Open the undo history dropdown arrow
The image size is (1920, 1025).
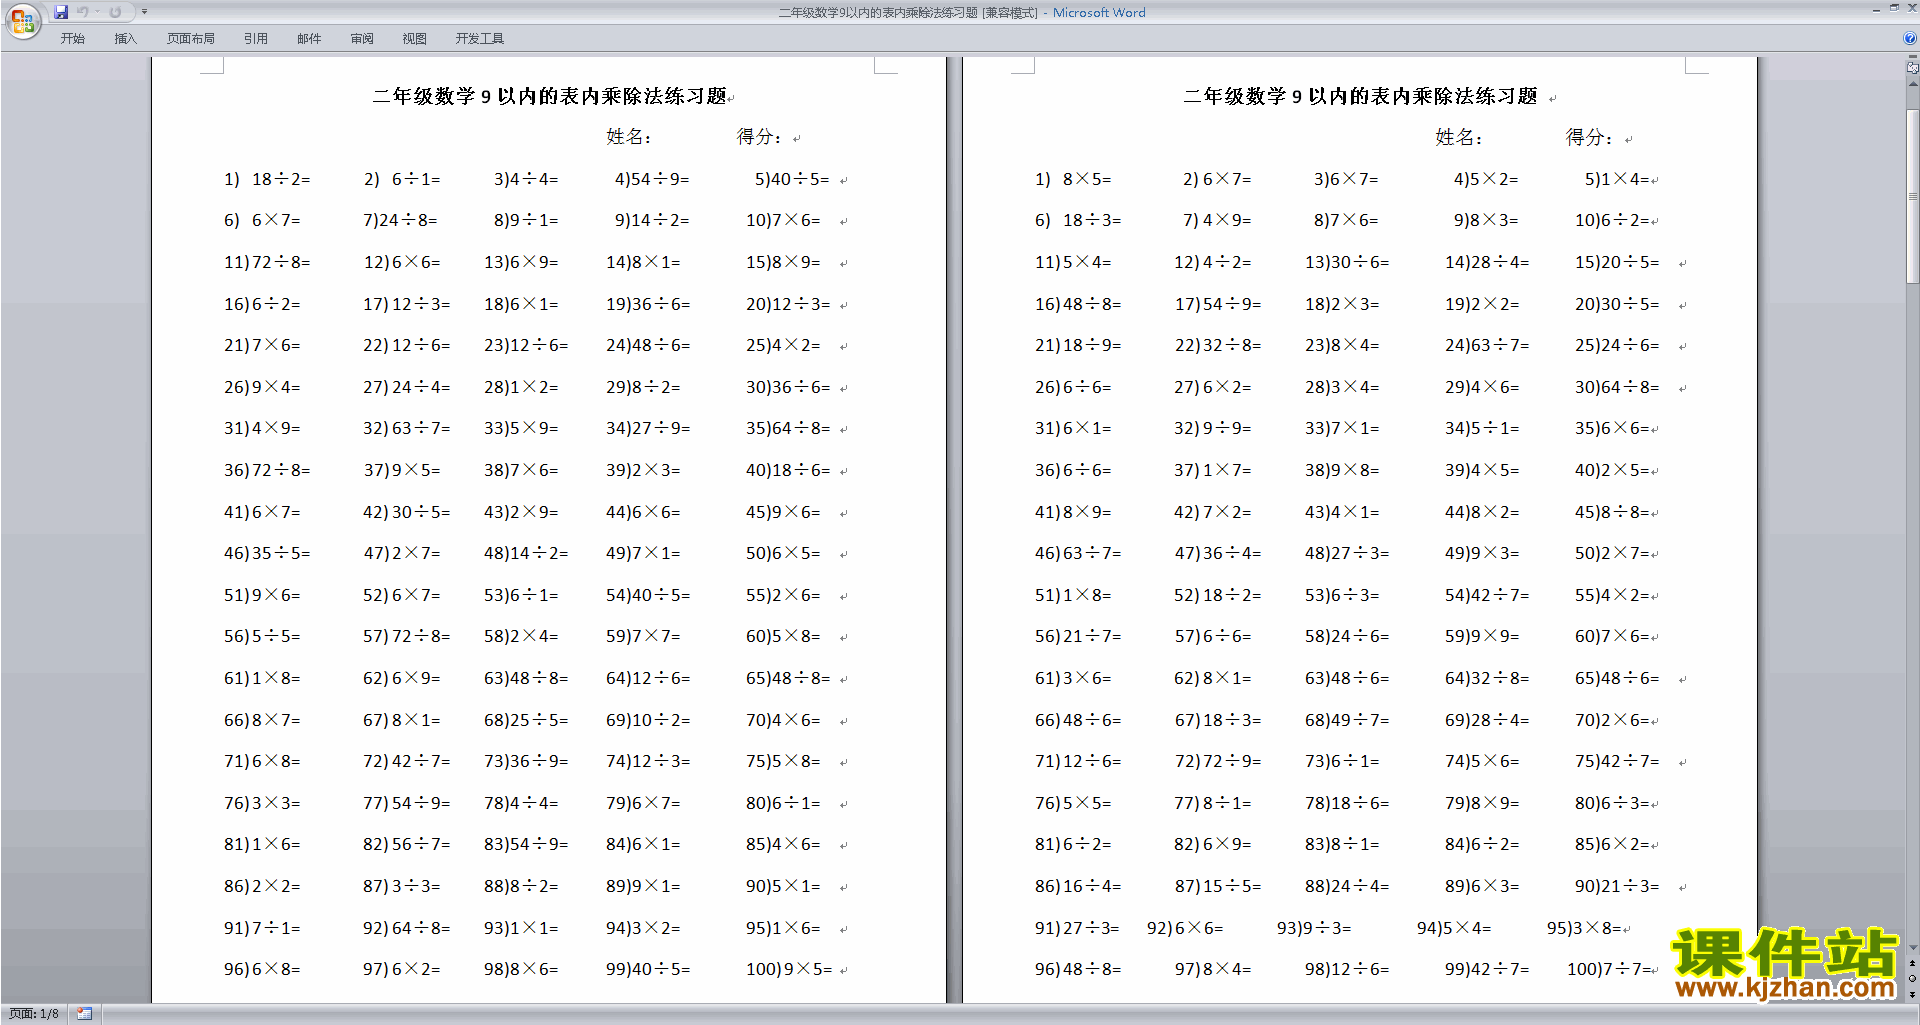[x=98, y=12]
